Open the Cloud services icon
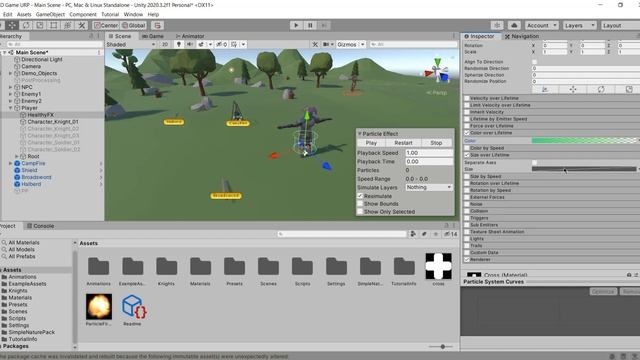 click(x=514, y=25)
